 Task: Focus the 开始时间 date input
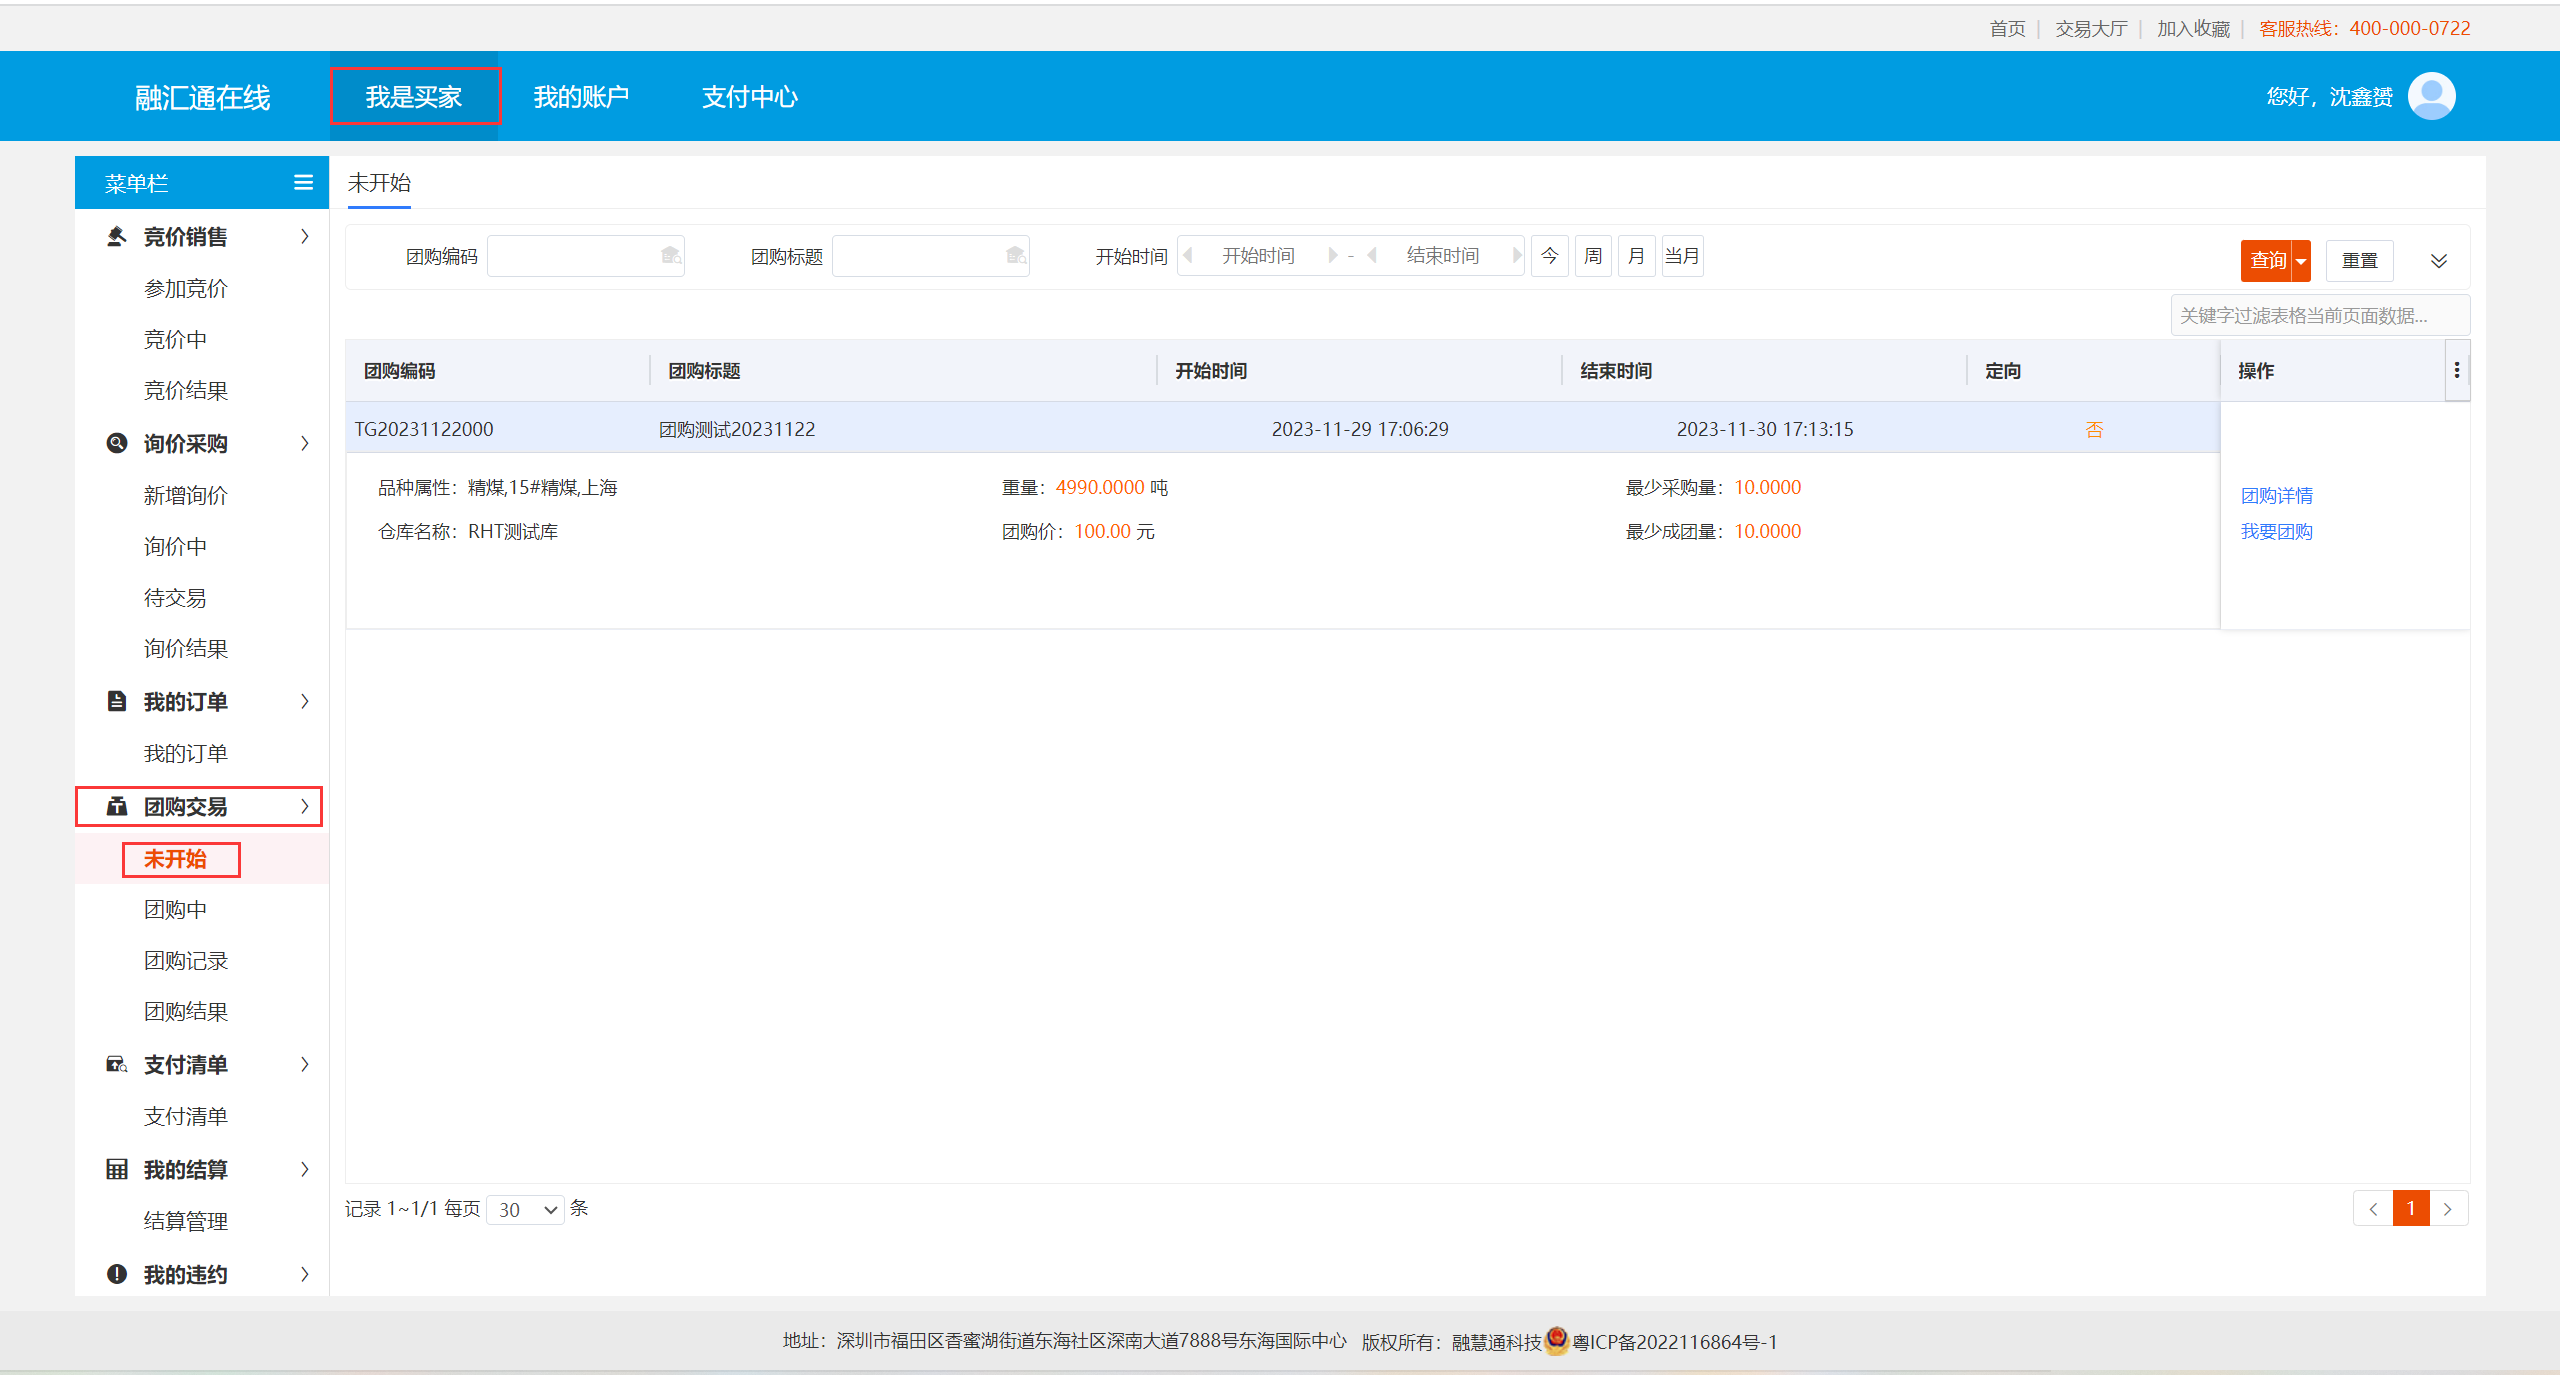pos(1259,256)
